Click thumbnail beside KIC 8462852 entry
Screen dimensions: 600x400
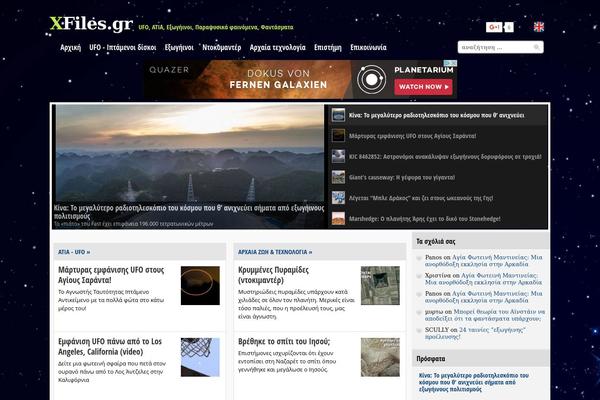point(338,156)
